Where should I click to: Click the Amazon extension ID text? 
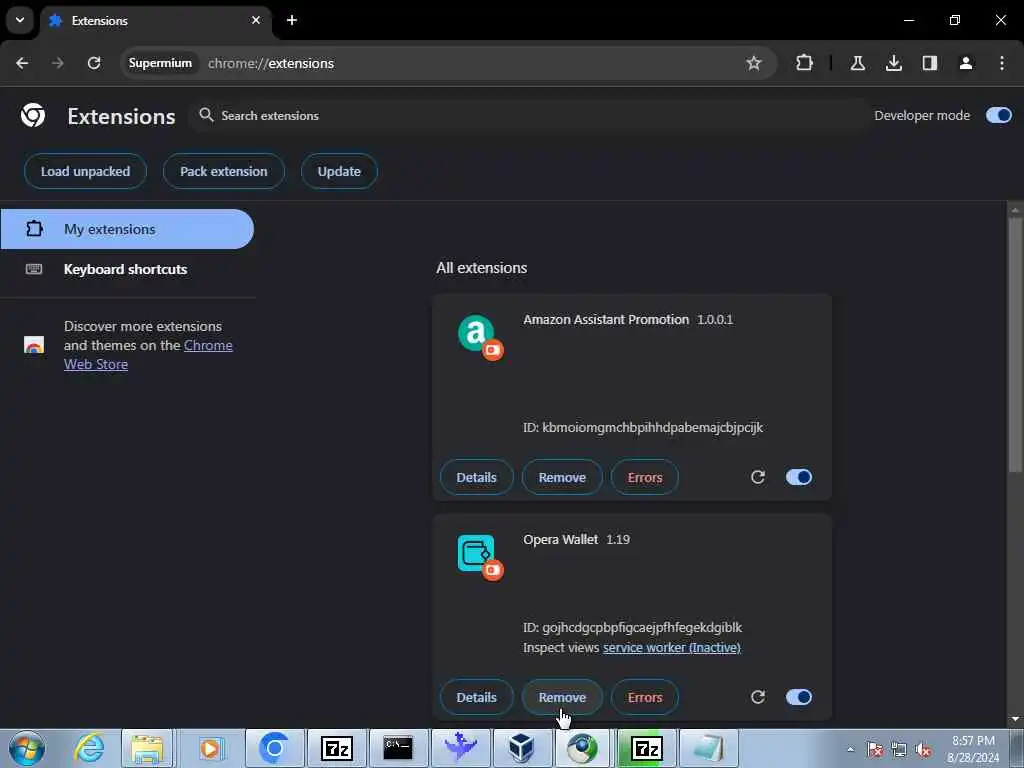click(x=643, y=428)
